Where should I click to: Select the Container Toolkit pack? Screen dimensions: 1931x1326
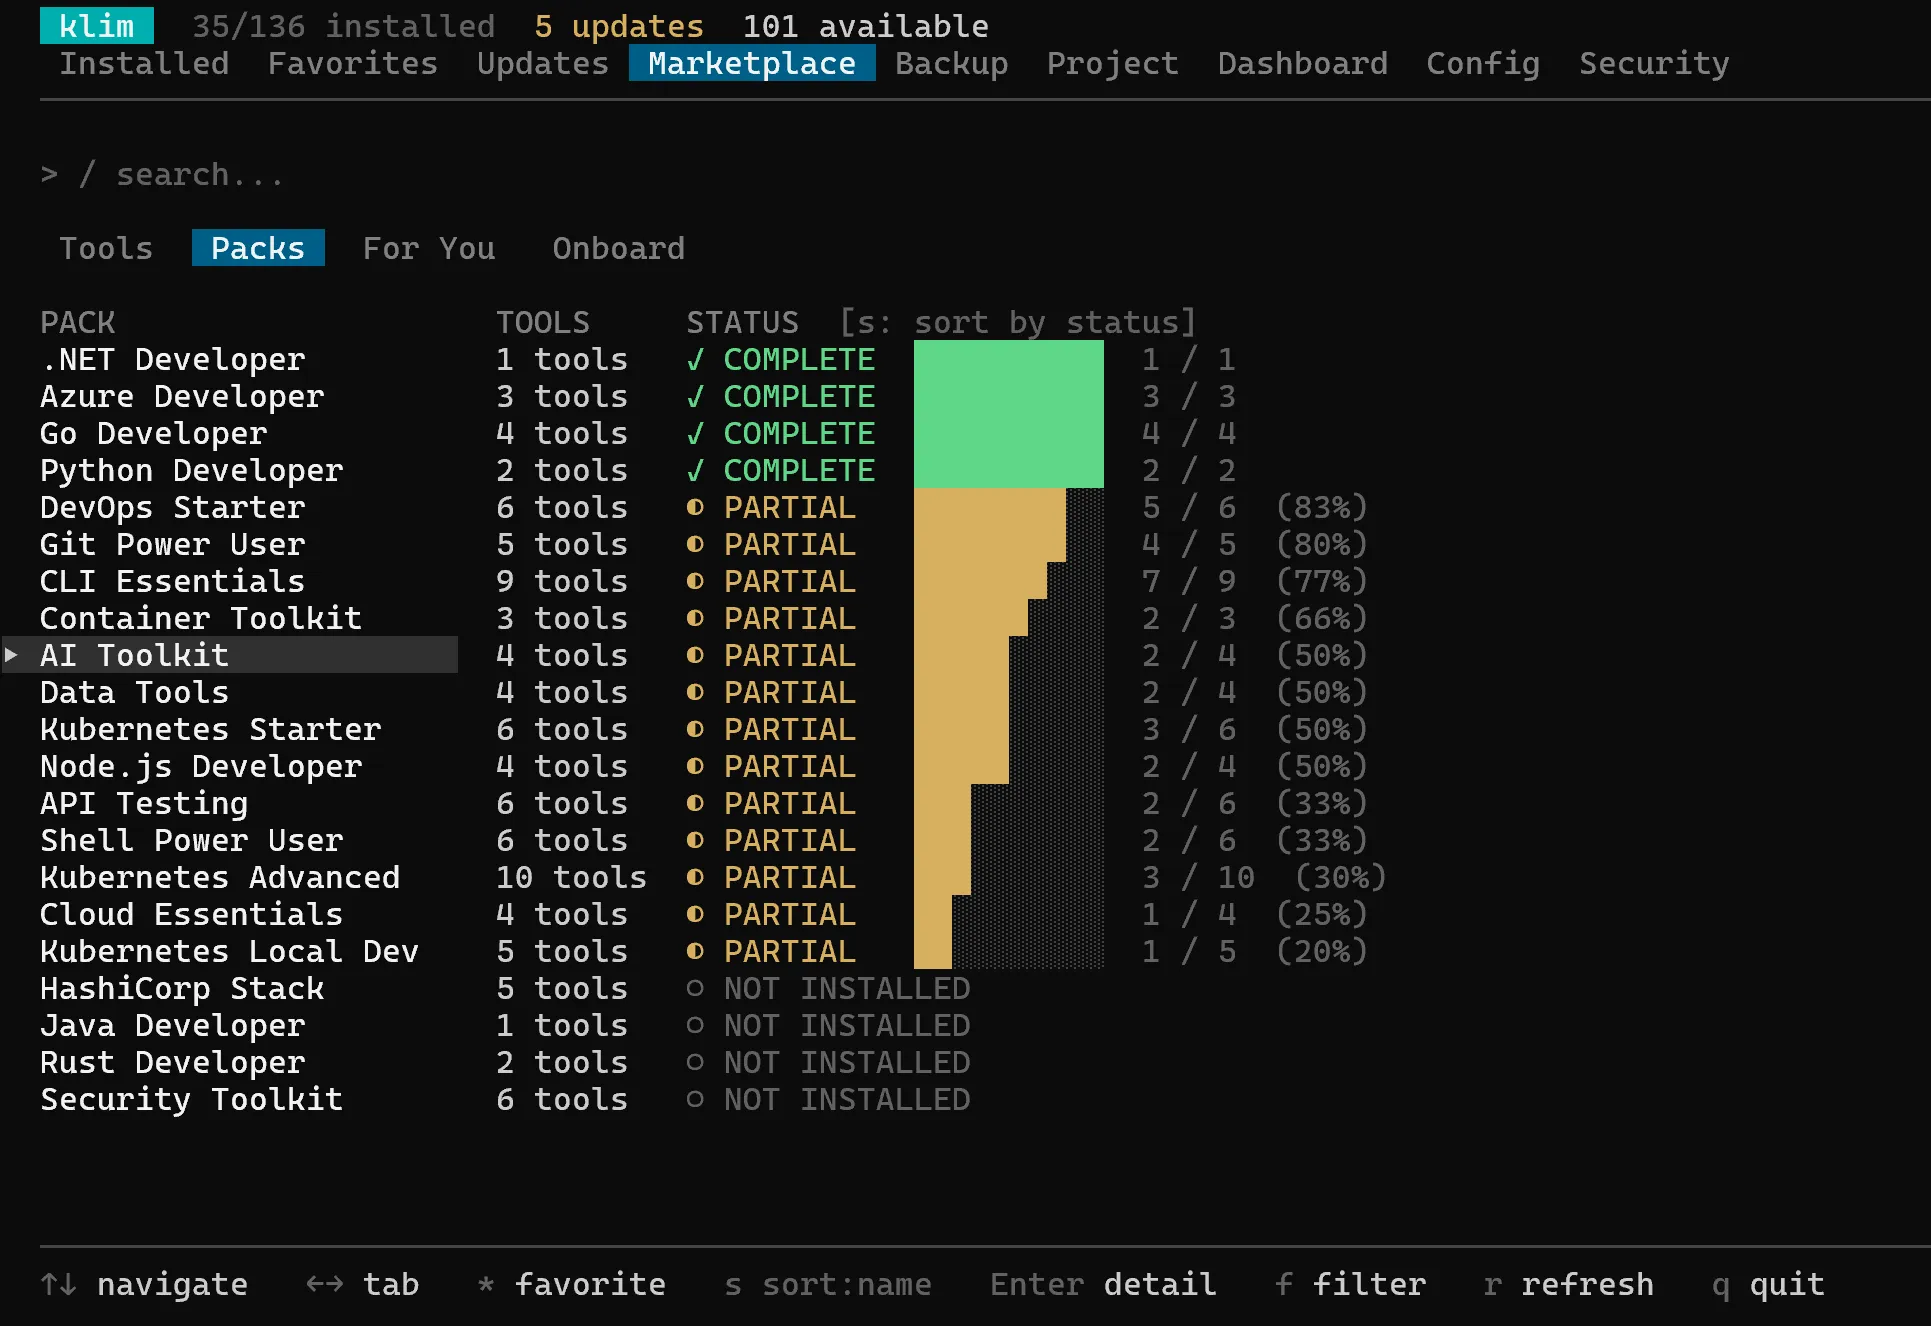coord(201,618)
